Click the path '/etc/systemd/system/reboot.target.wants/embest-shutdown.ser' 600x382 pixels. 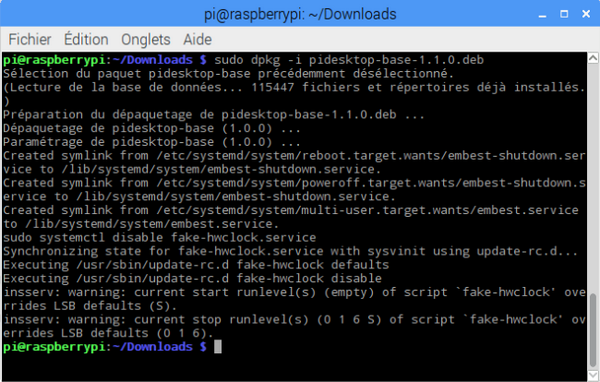click(371, 156)
